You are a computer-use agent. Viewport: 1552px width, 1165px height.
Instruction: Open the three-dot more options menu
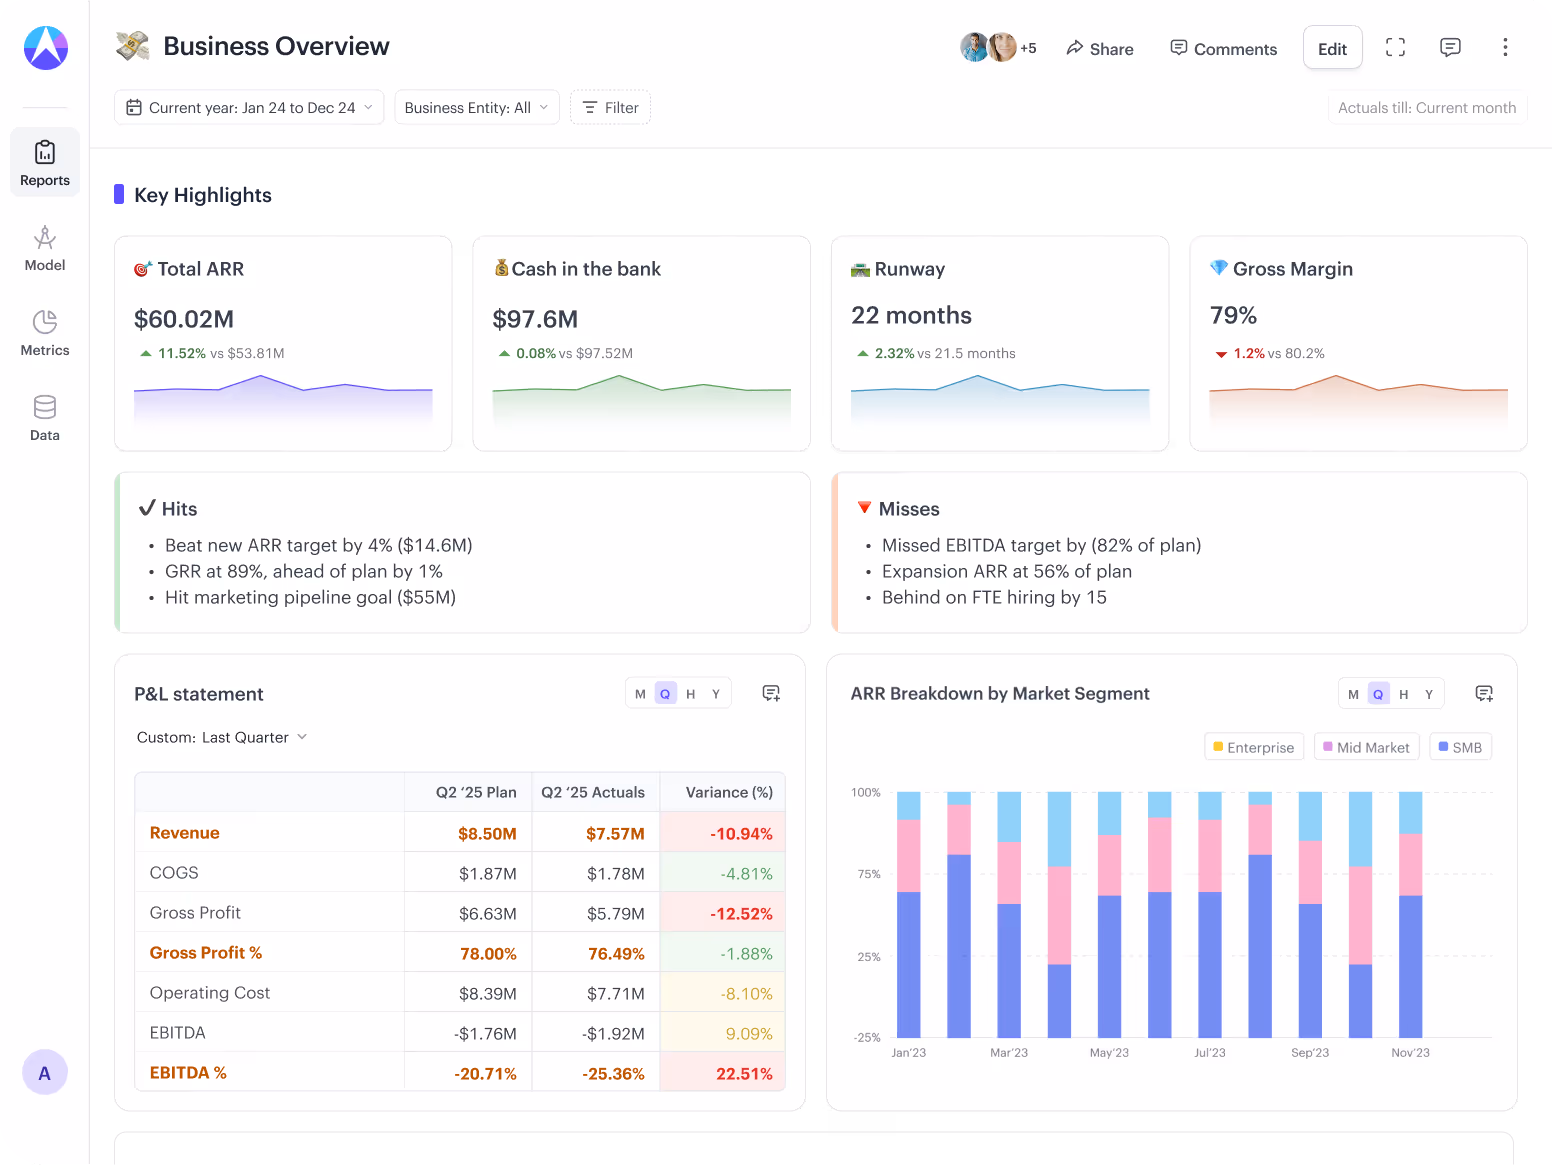click(x=1505, y=48)
